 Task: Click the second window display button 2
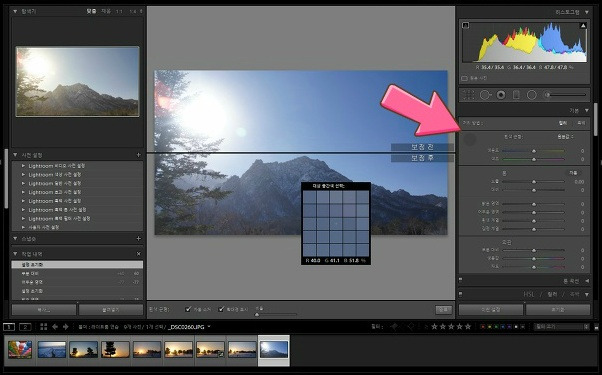pyautogui.click(x=25, y=327)
